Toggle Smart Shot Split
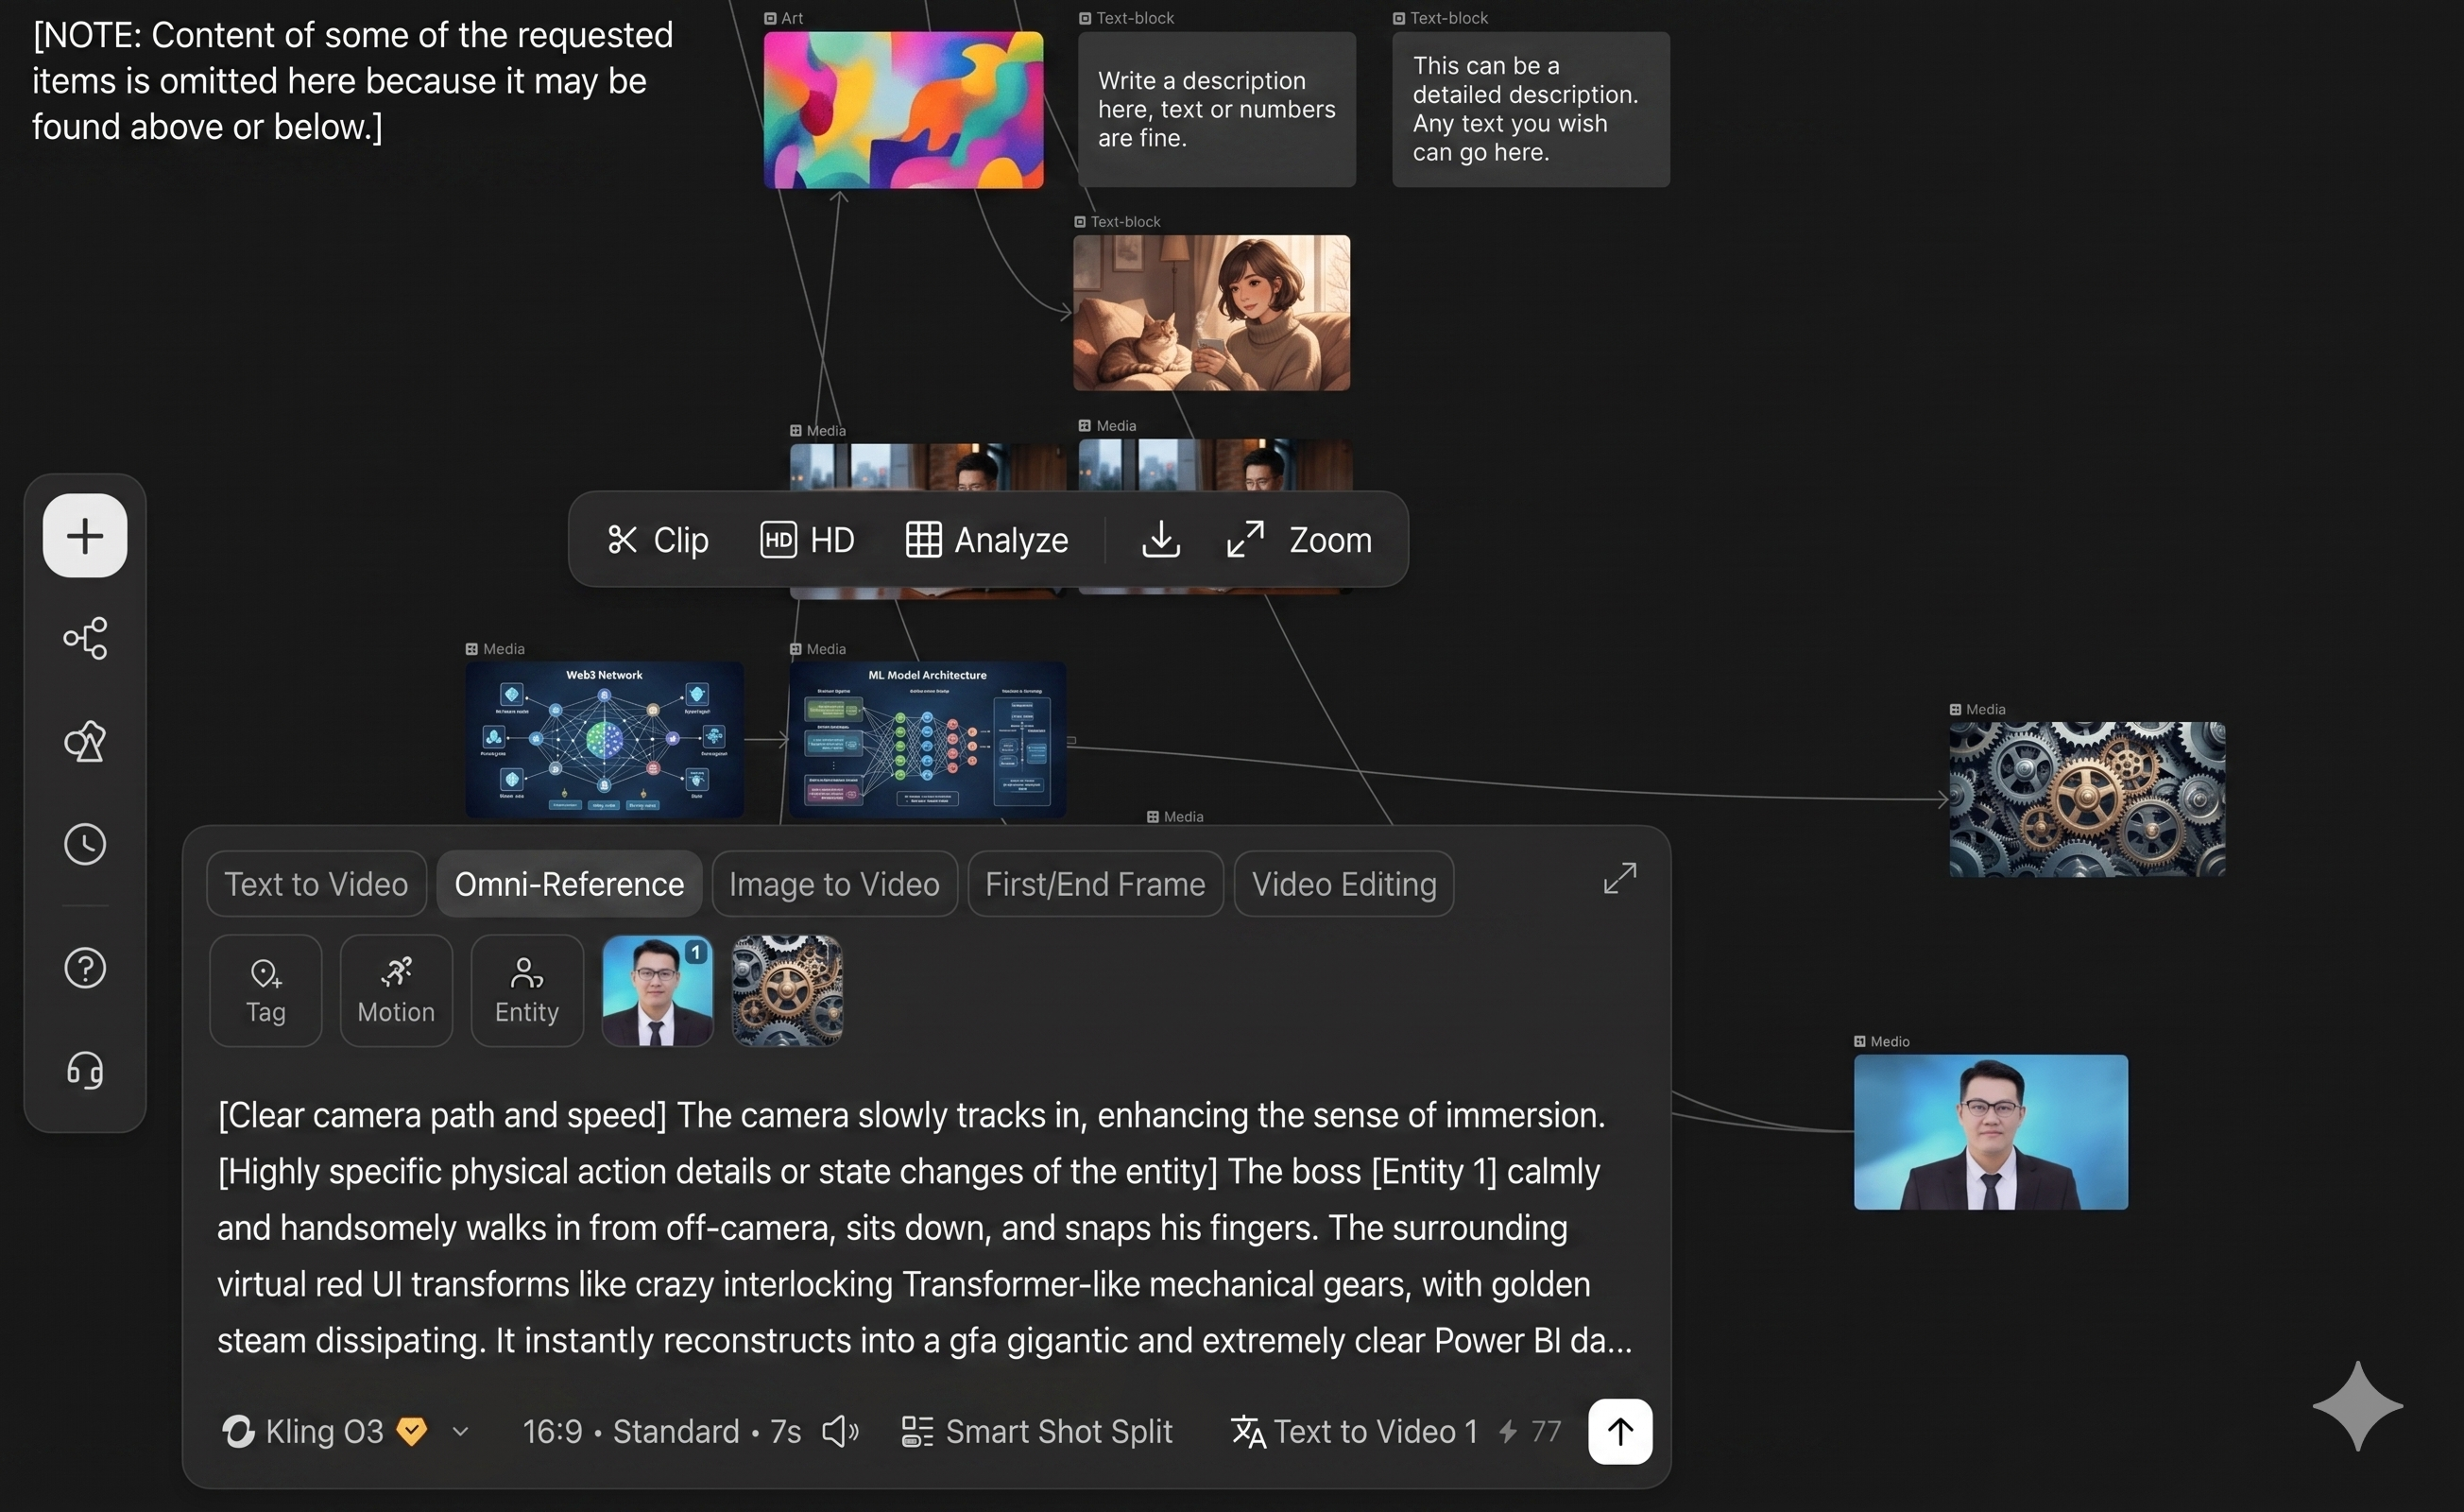This screenshot has height=1512, width=2464. point(1036,1431)
